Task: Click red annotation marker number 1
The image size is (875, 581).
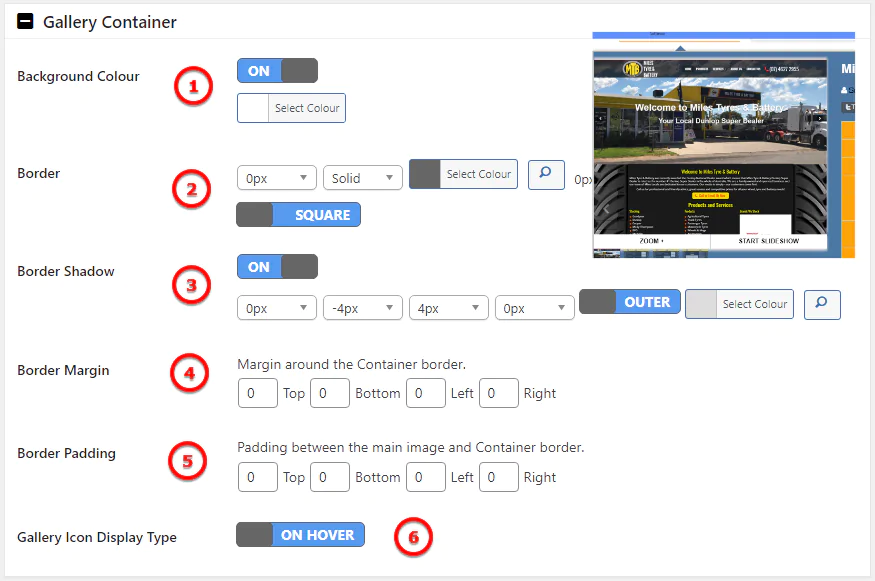Action: coord(193,87)
